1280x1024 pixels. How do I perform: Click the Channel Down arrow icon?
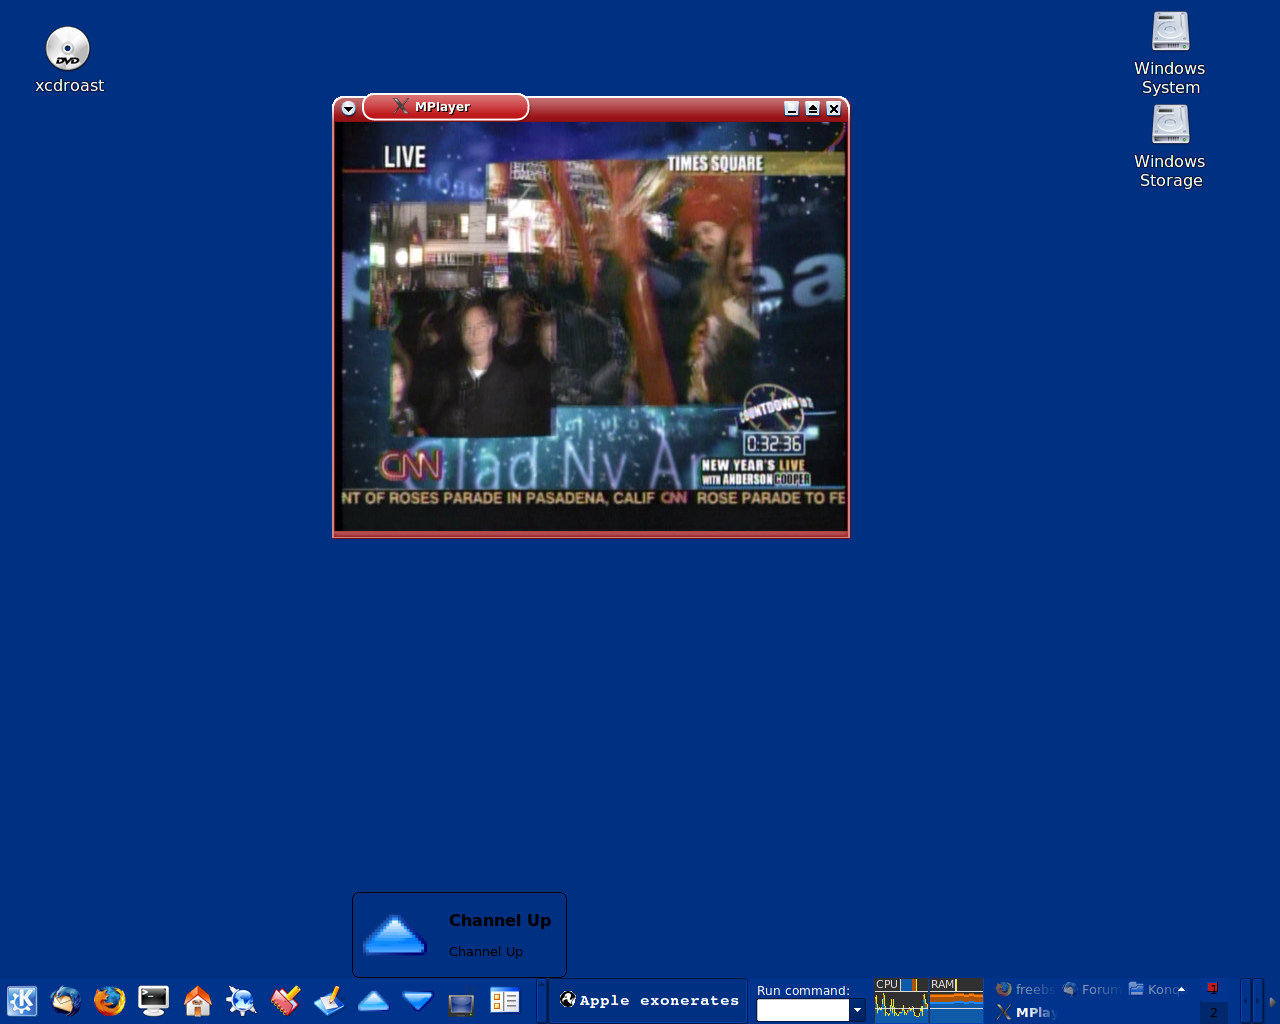(417, 1000)
